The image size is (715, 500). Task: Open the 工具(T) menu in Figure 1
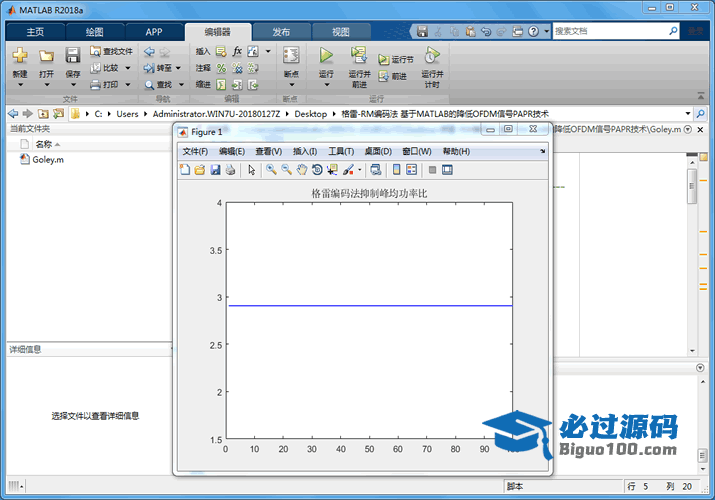341,151
